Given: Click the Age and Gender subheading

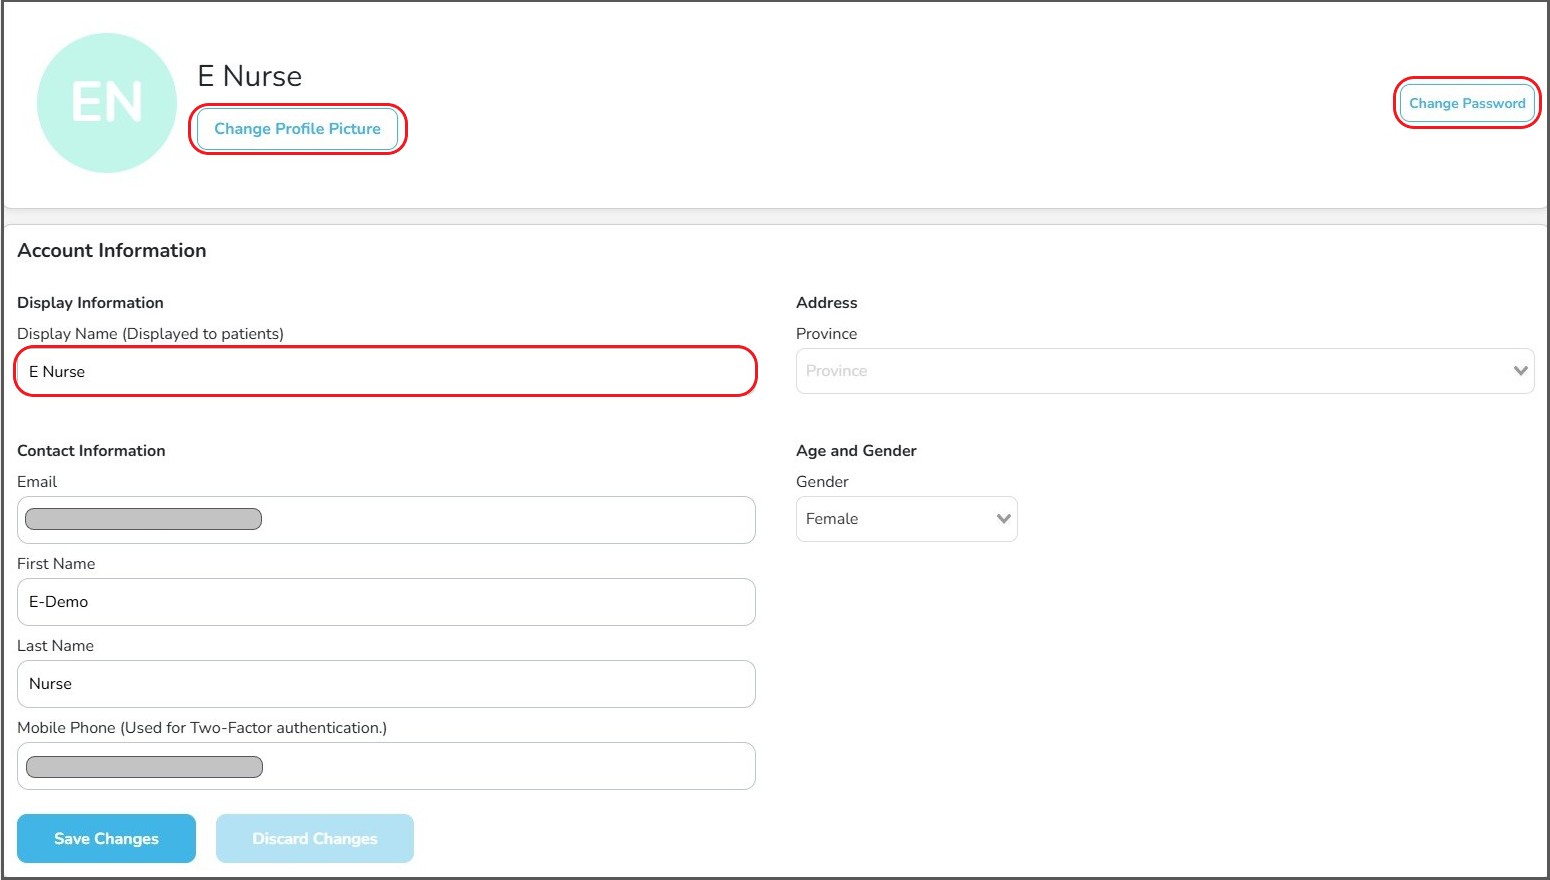Looking at the screenshot, I should (x=856, y=451).
